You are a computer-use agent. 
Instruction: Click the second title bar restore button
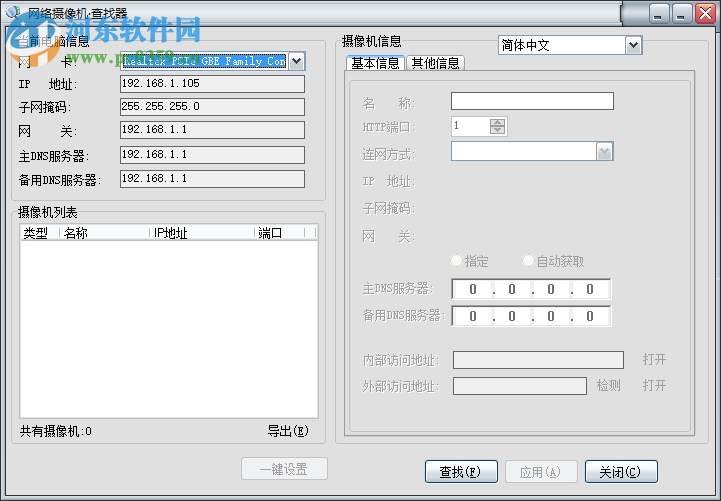682,13
